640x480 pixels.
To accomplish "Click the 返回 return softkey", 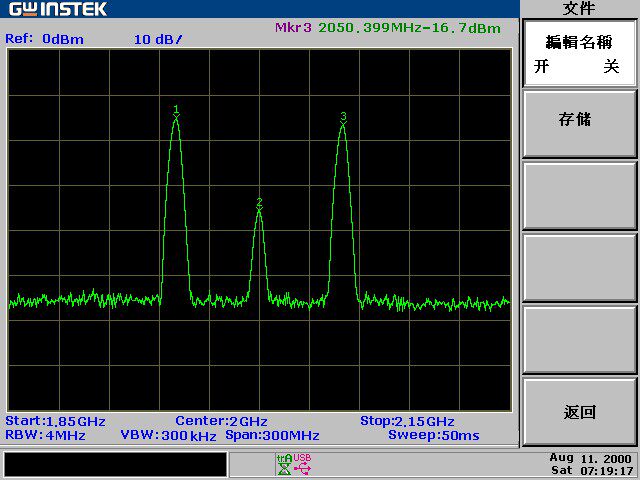I will [x=579, y=412].
